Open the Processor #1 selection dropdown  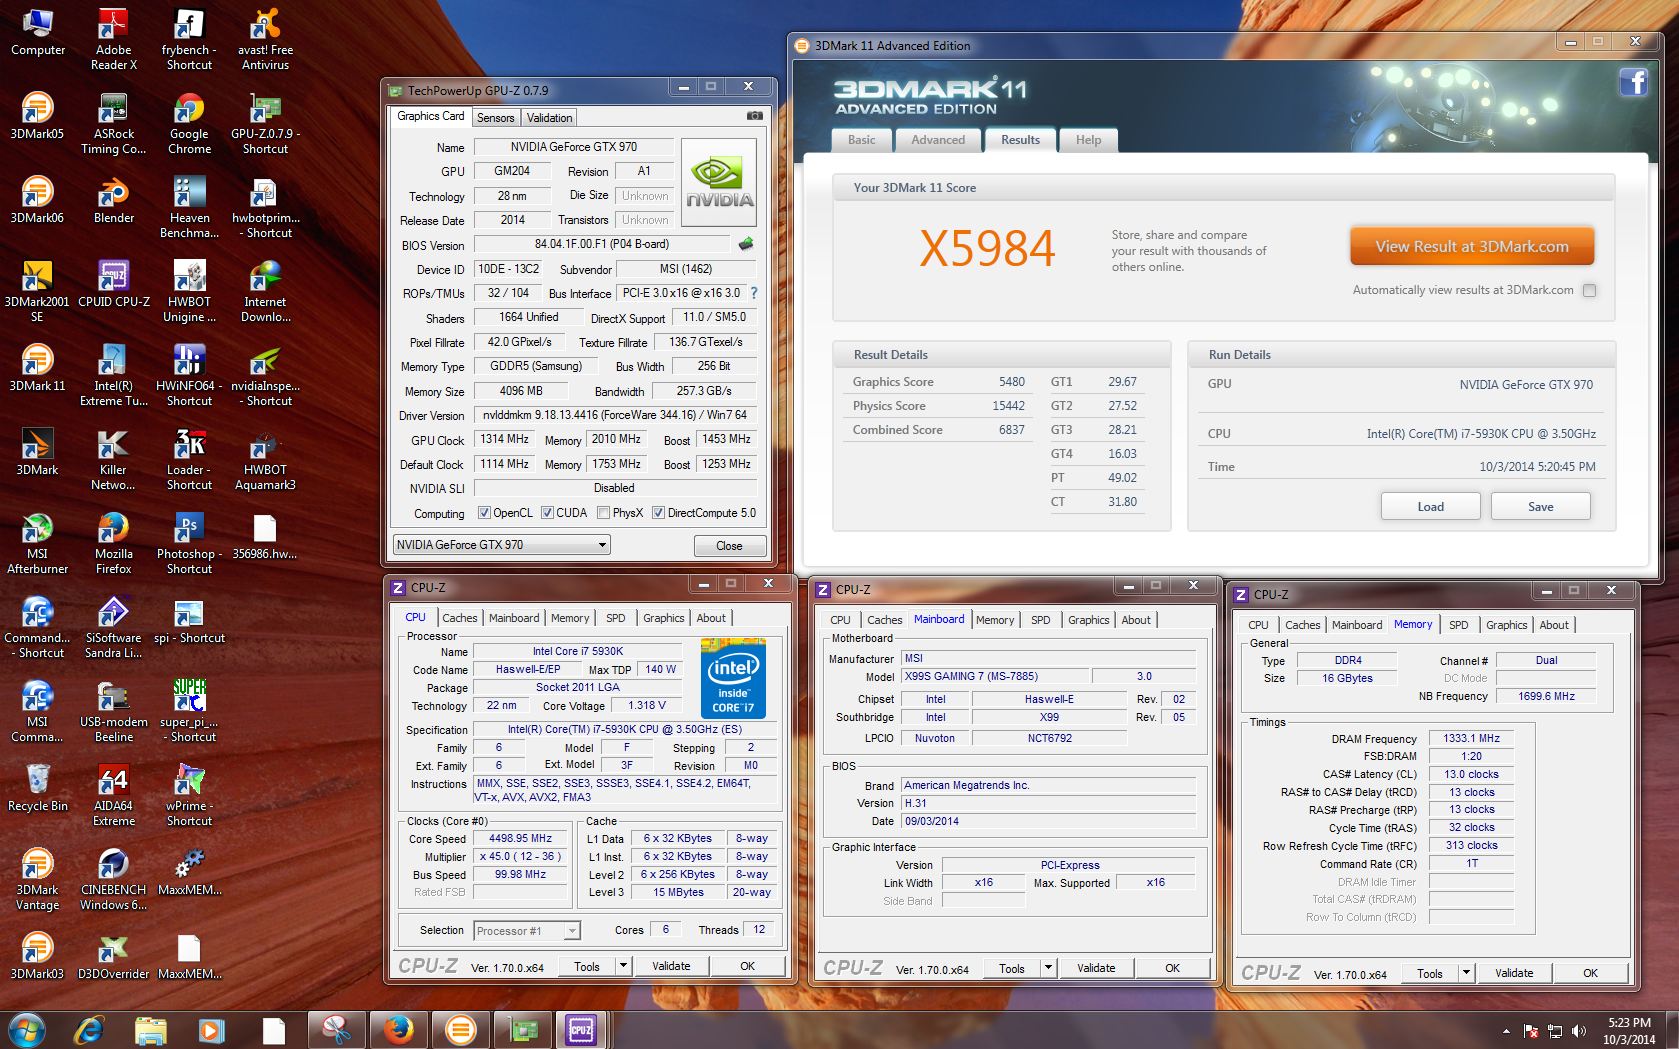527,931
